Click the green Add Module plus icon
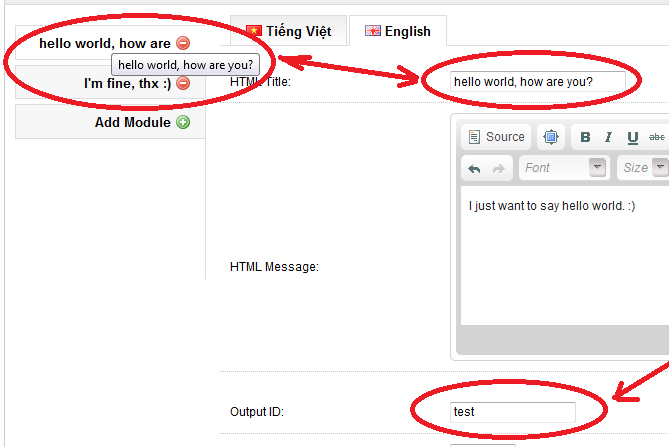 click(x=183, y=122)
